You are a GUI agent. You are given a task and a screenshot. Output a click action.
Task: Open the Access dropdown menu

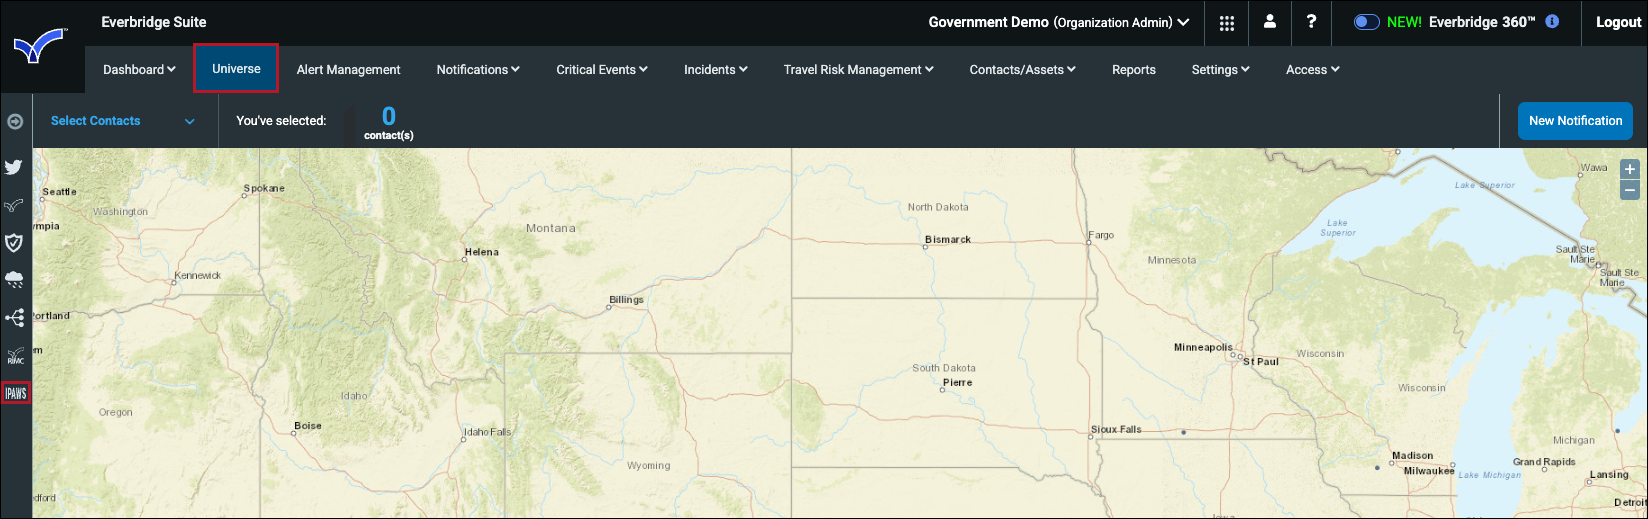[x=1312, y=69]
